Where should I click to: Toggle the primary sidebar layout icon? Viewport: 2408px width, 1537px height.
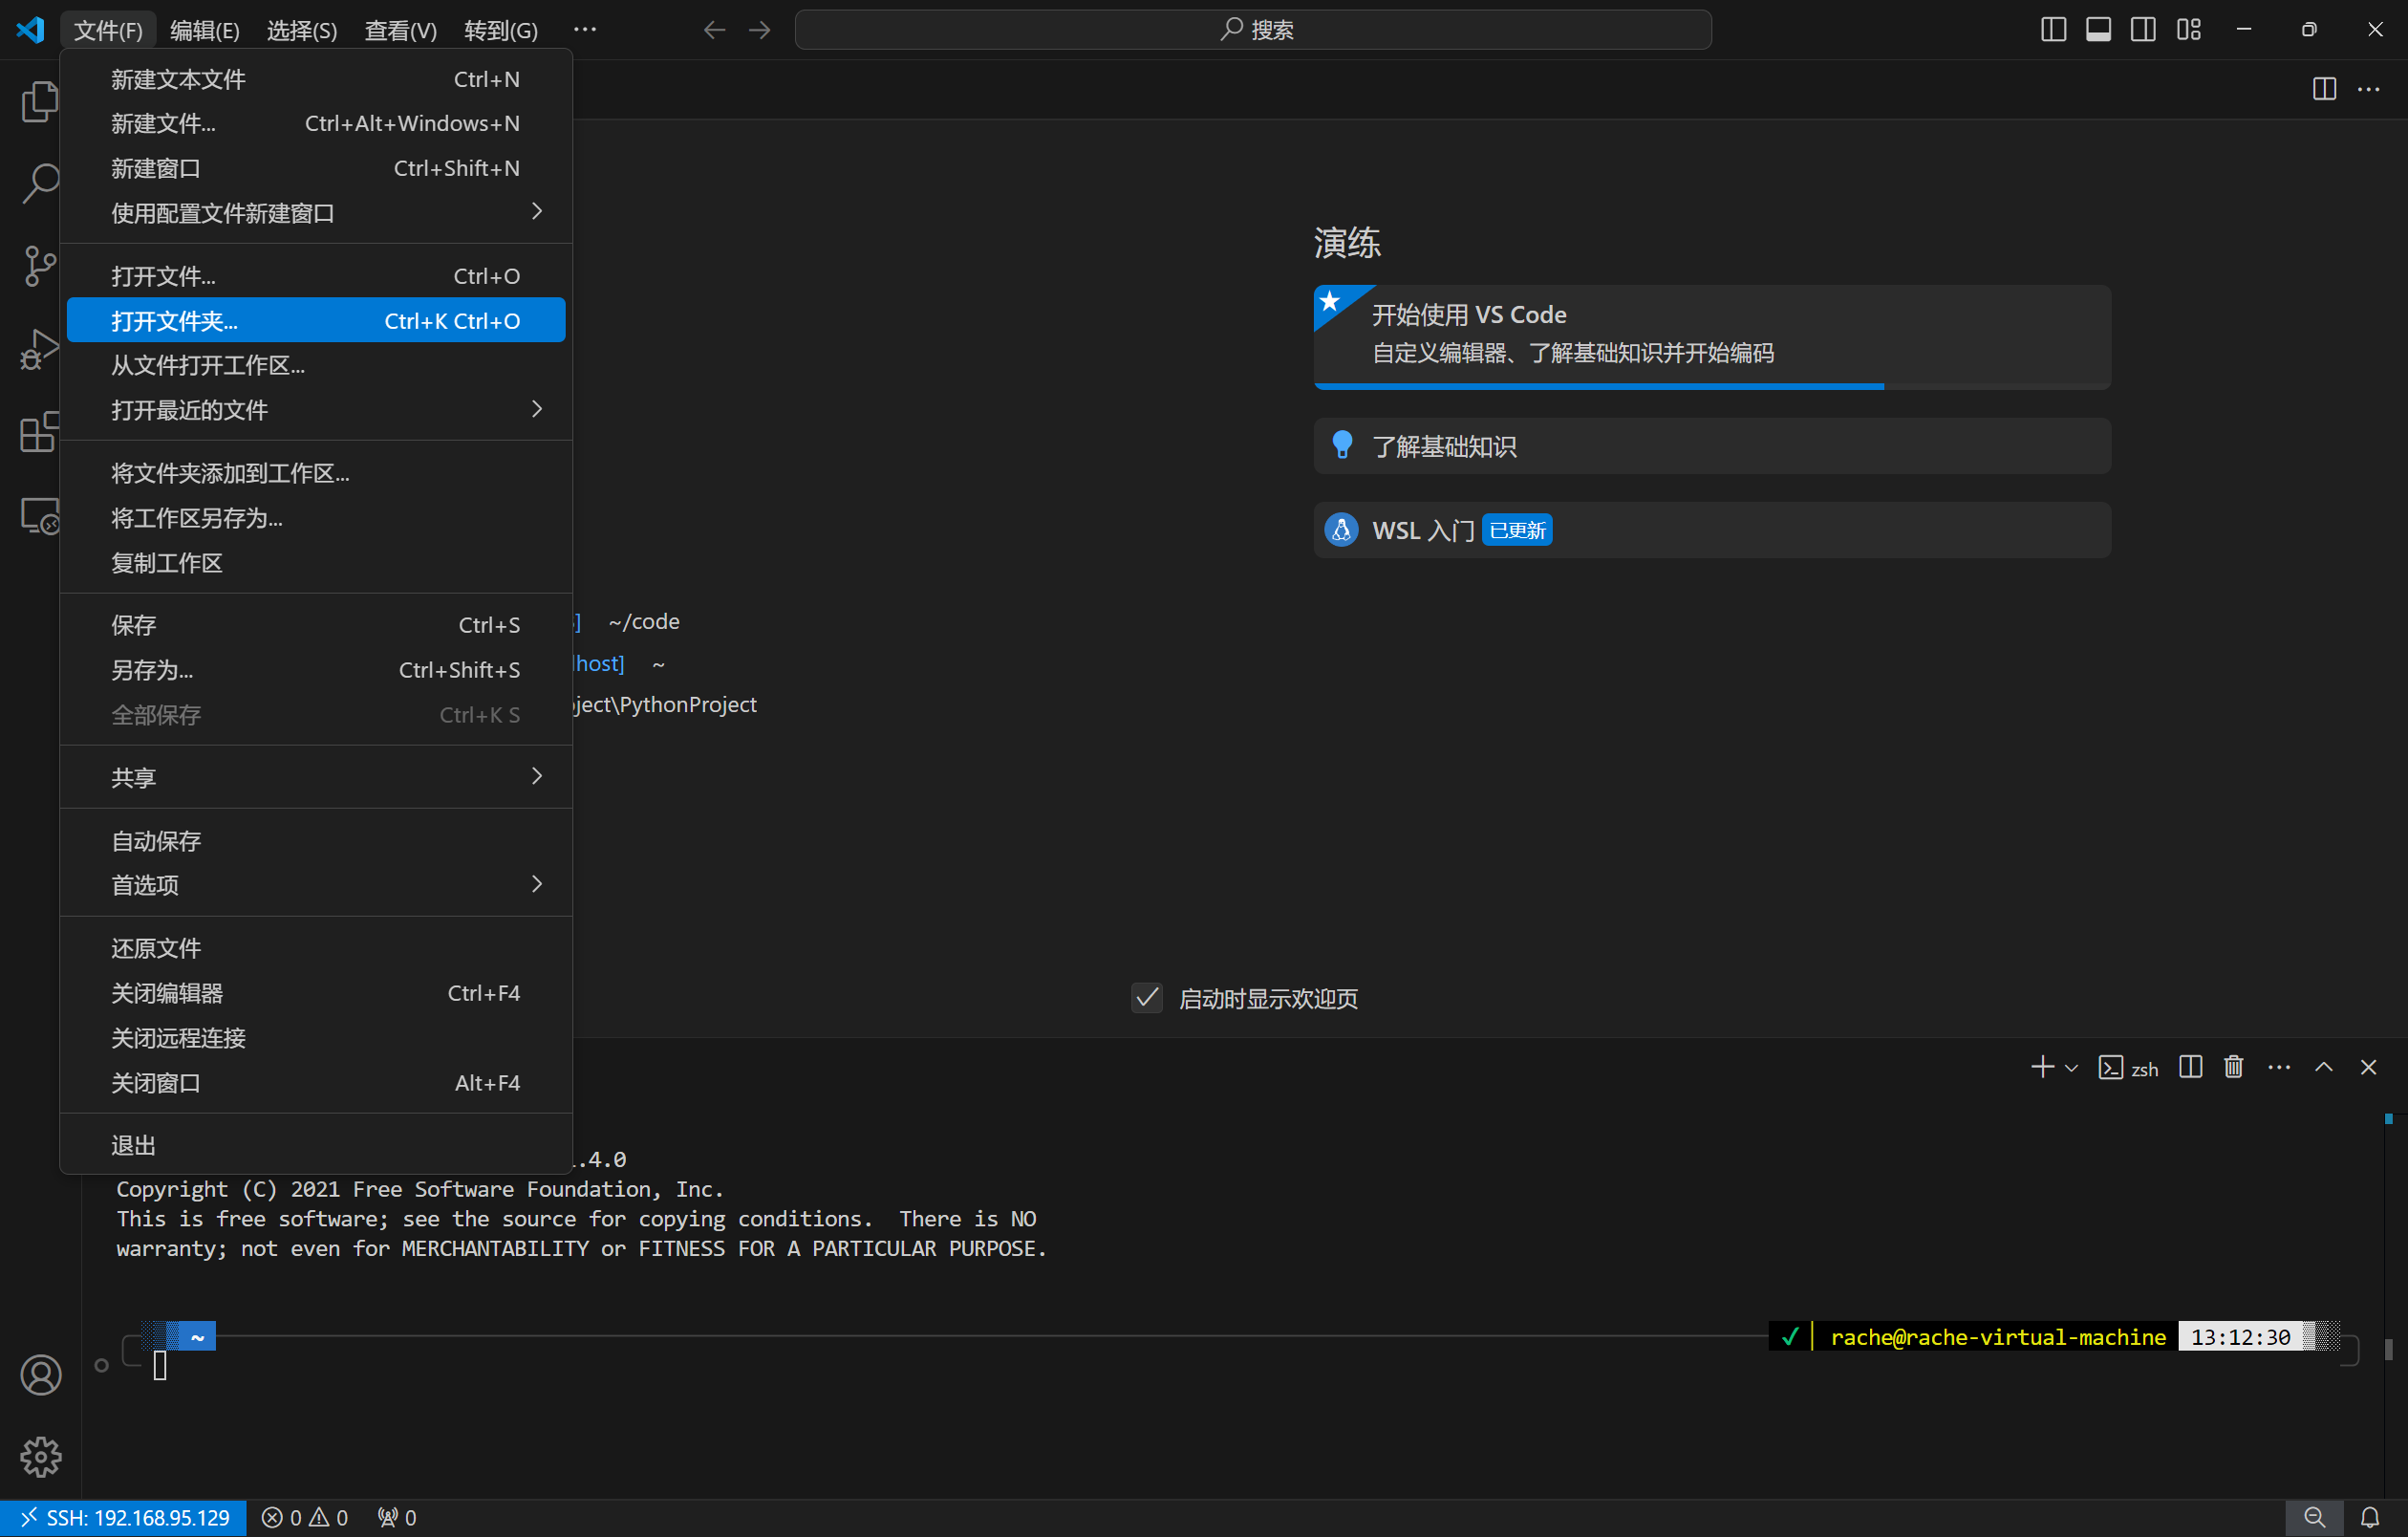(x=2053, y=30)
